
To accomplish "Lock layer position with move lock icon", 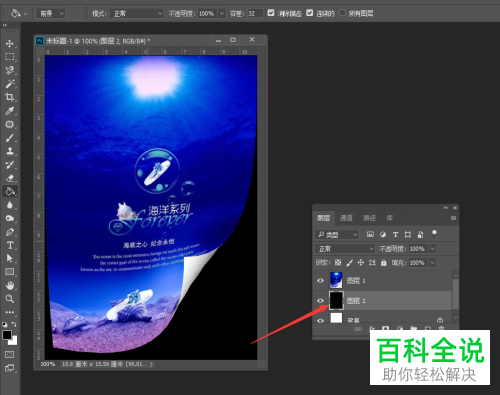I will (361, 263).
